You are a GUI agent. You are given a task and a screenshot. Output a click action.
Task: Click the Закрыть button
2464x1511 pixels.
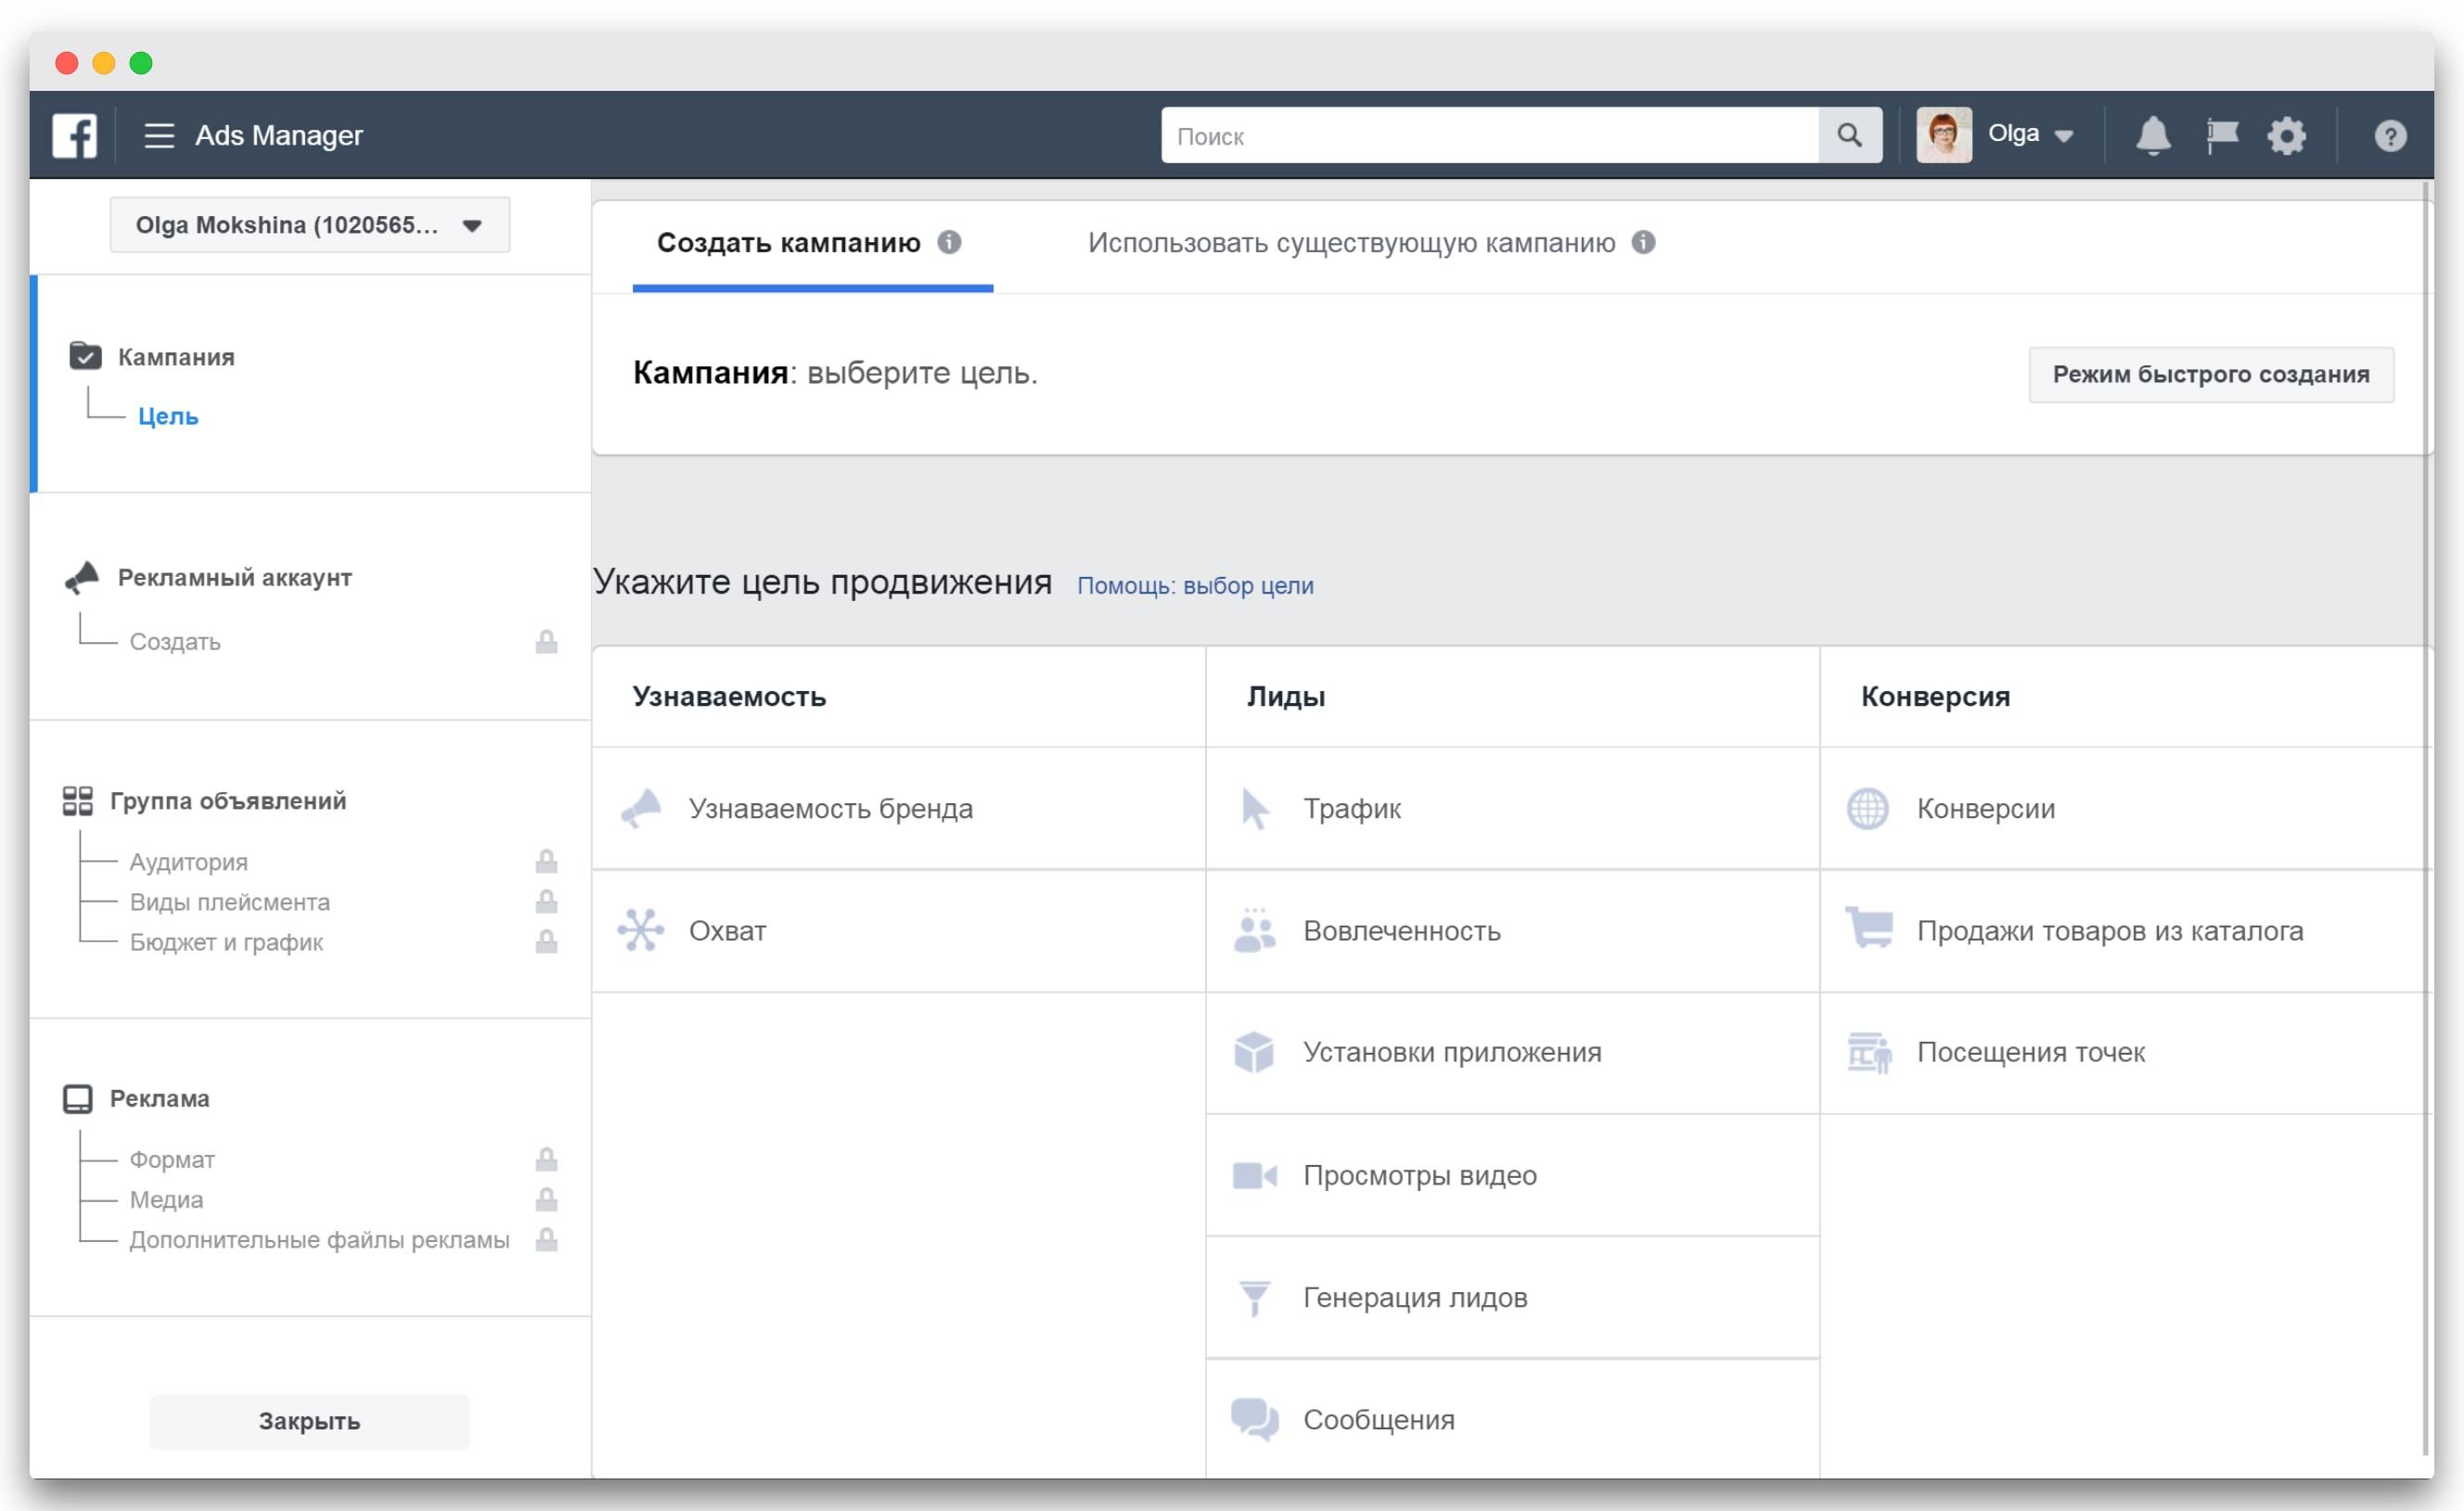coord(310,1421)
